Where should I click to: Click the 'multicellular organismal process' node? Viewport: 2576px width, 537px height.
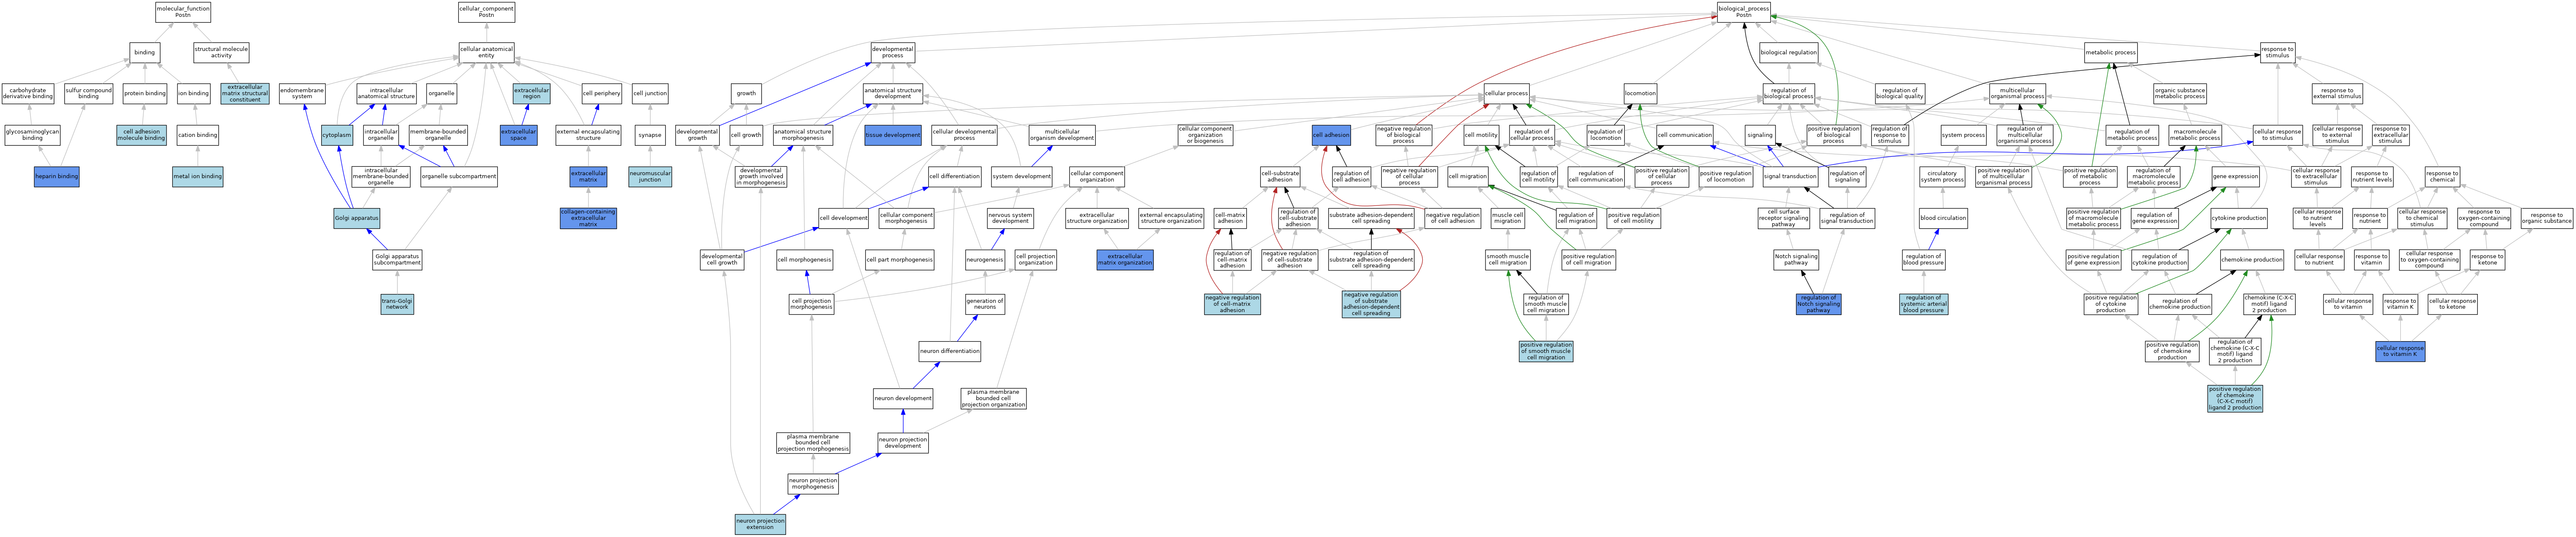coord(2017,94)
